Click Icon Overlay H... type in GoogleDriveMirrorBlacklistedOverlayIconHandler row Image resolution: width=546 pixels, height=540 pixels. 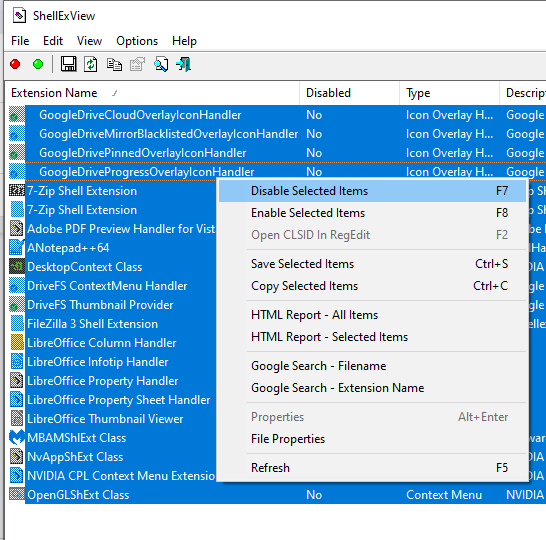(449, 134)
